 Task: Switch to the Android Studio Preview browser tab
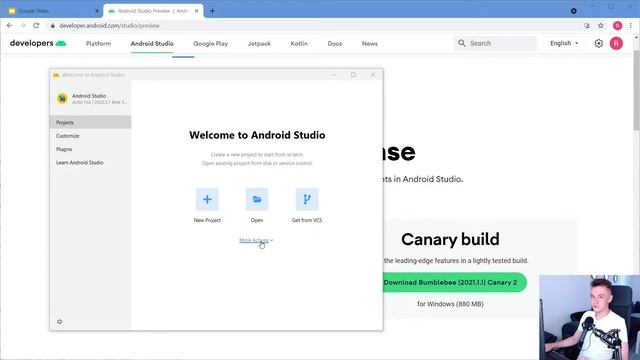coord(153,11)
